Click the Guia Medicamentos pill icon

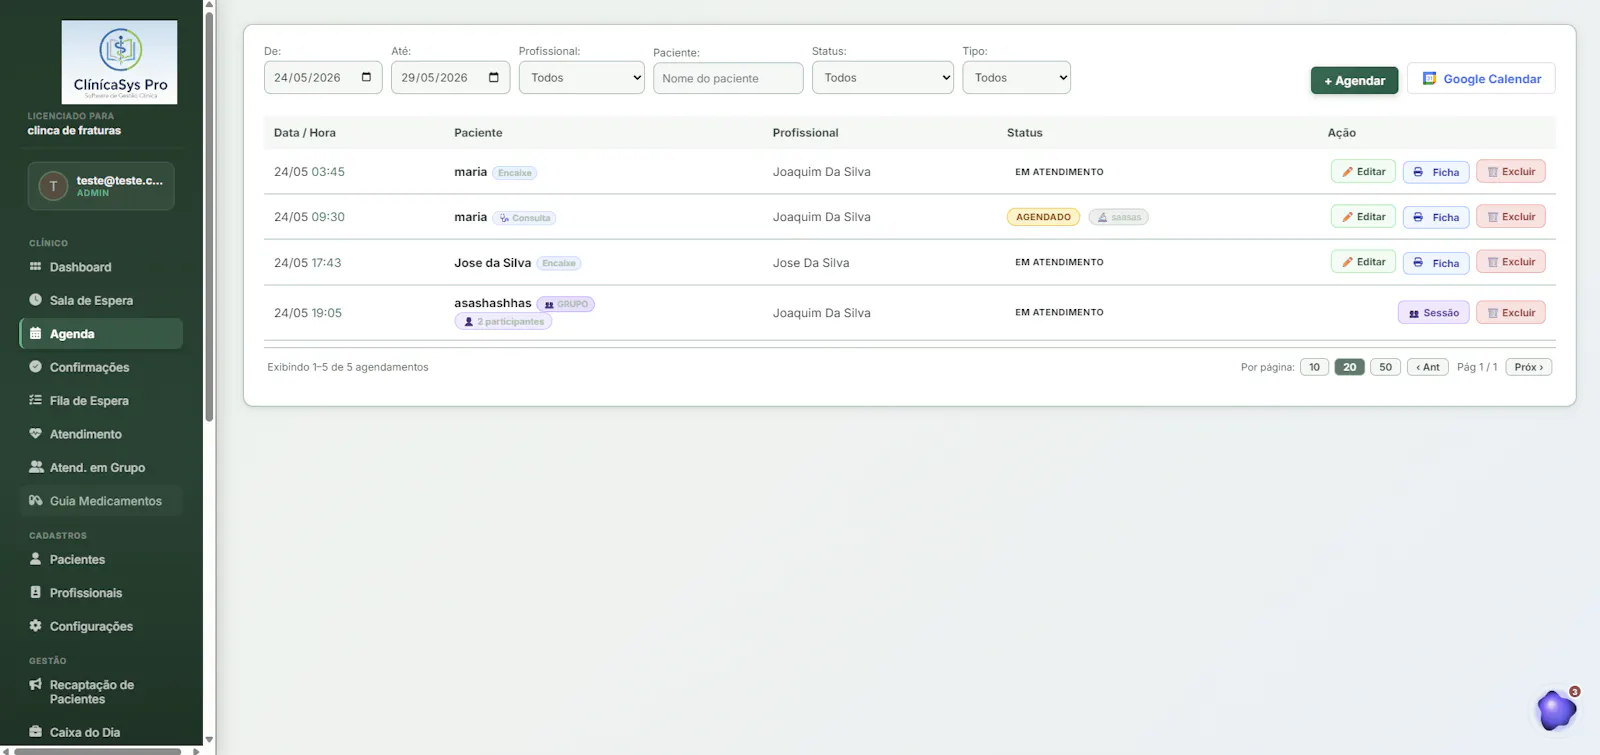[x=36, y=501]
